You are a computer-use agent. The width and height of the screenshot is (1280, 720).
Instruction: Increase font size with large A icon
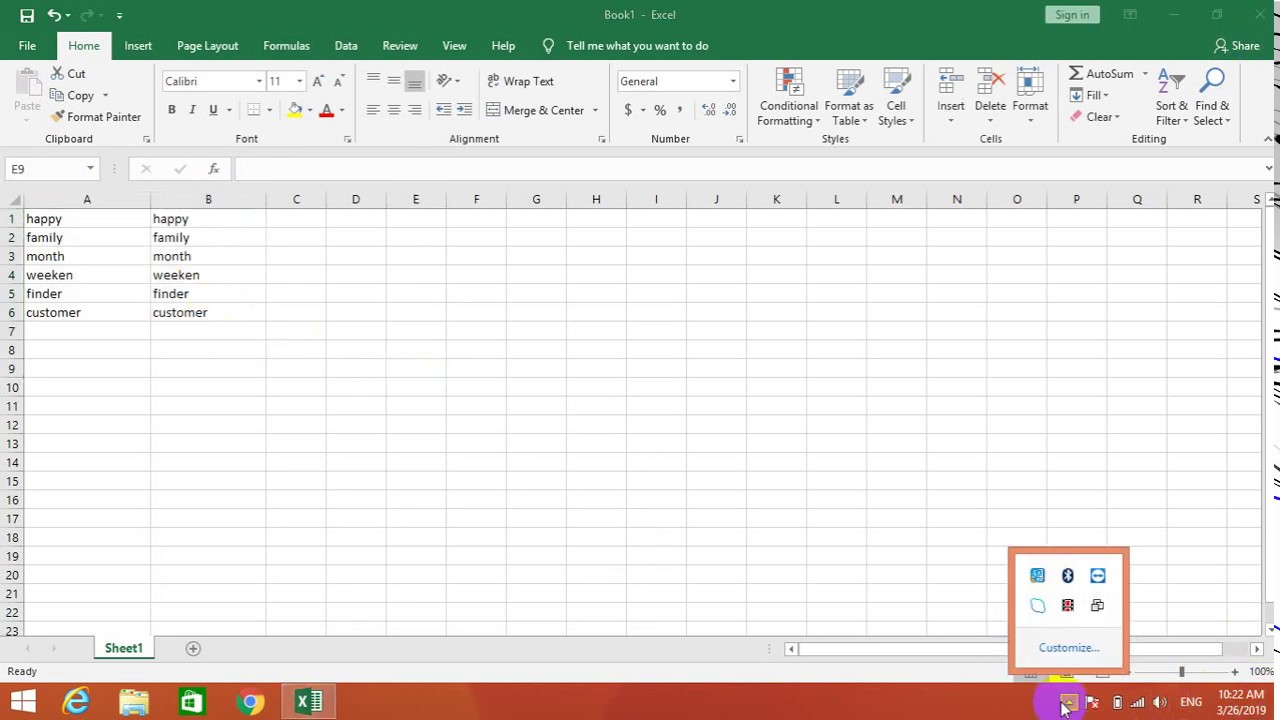click(x=318, y=81)
